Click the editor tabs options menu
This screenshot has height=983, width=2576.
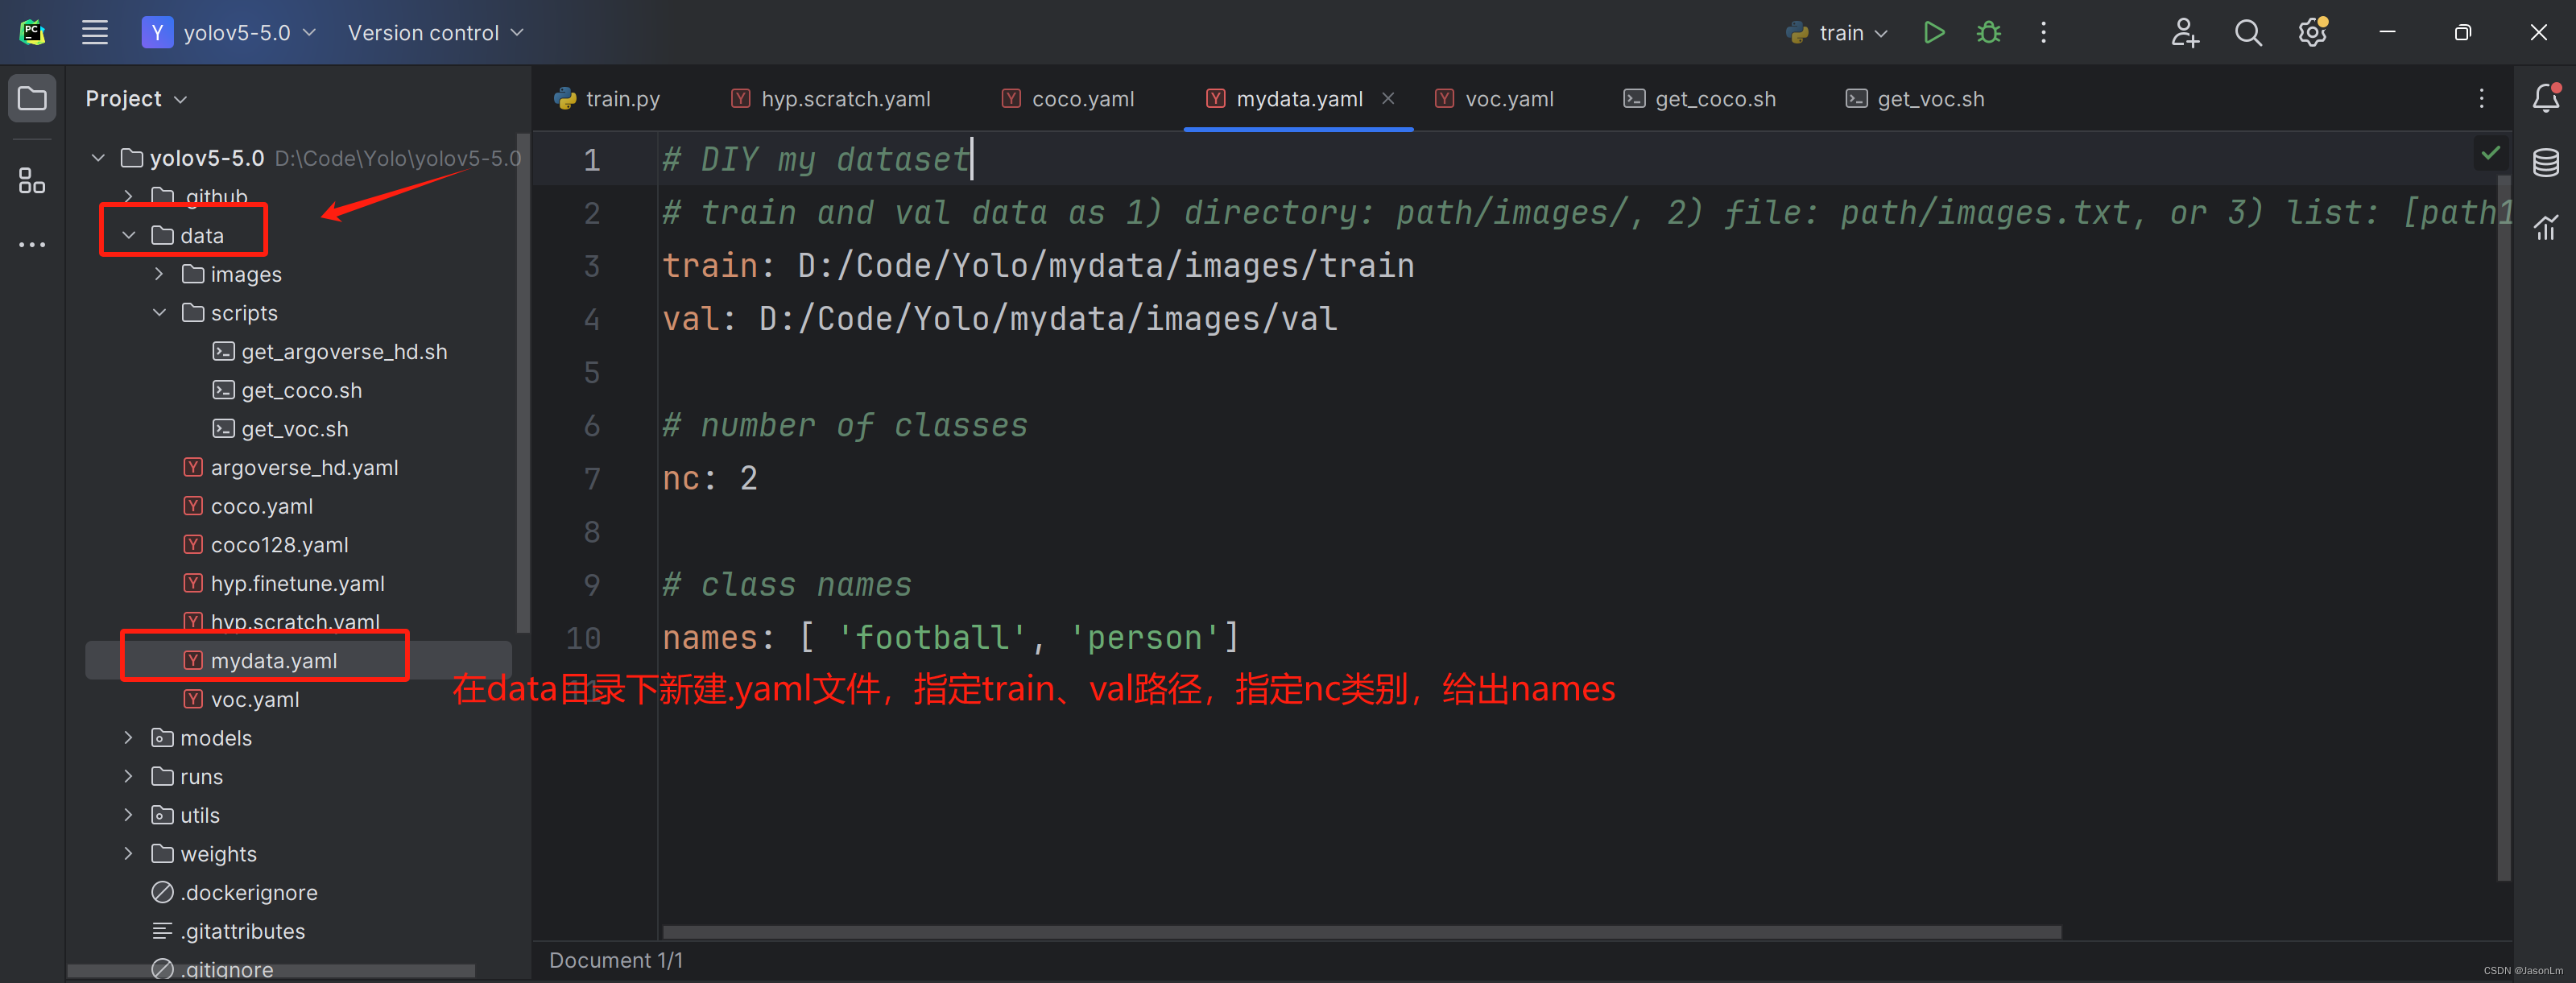[x=2481, y=98]
